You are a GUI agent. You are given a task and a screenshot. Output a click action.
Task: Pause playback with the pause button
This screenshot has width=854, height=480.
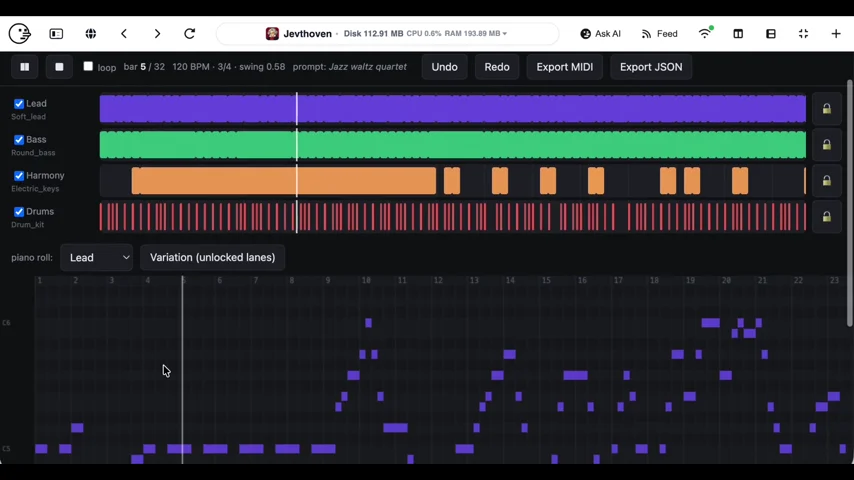coord(25,67)
